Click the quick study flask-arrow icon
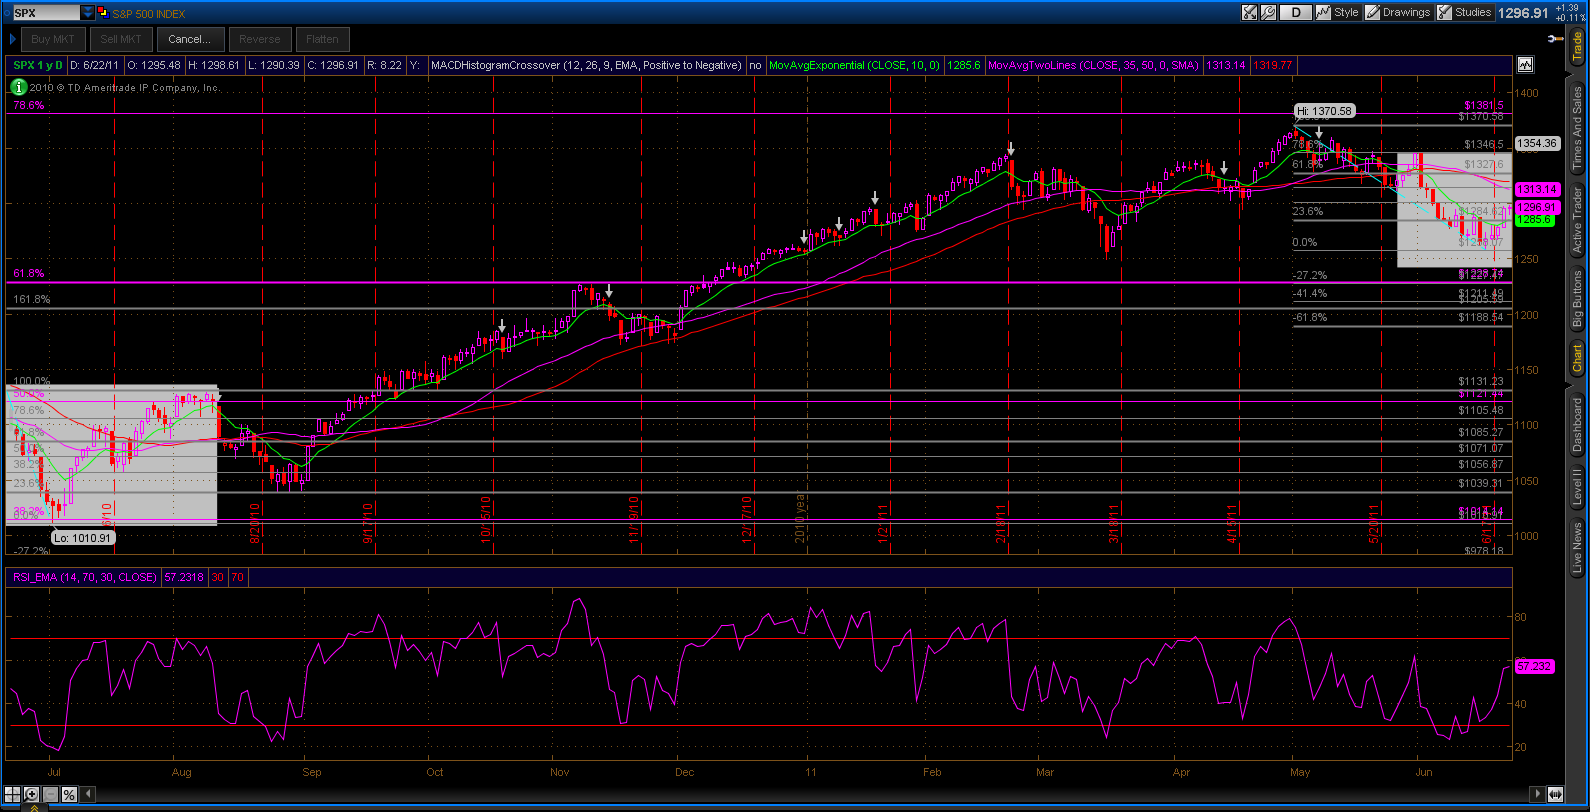This screenshot has height=812, width=1590. pos(1250,13)
